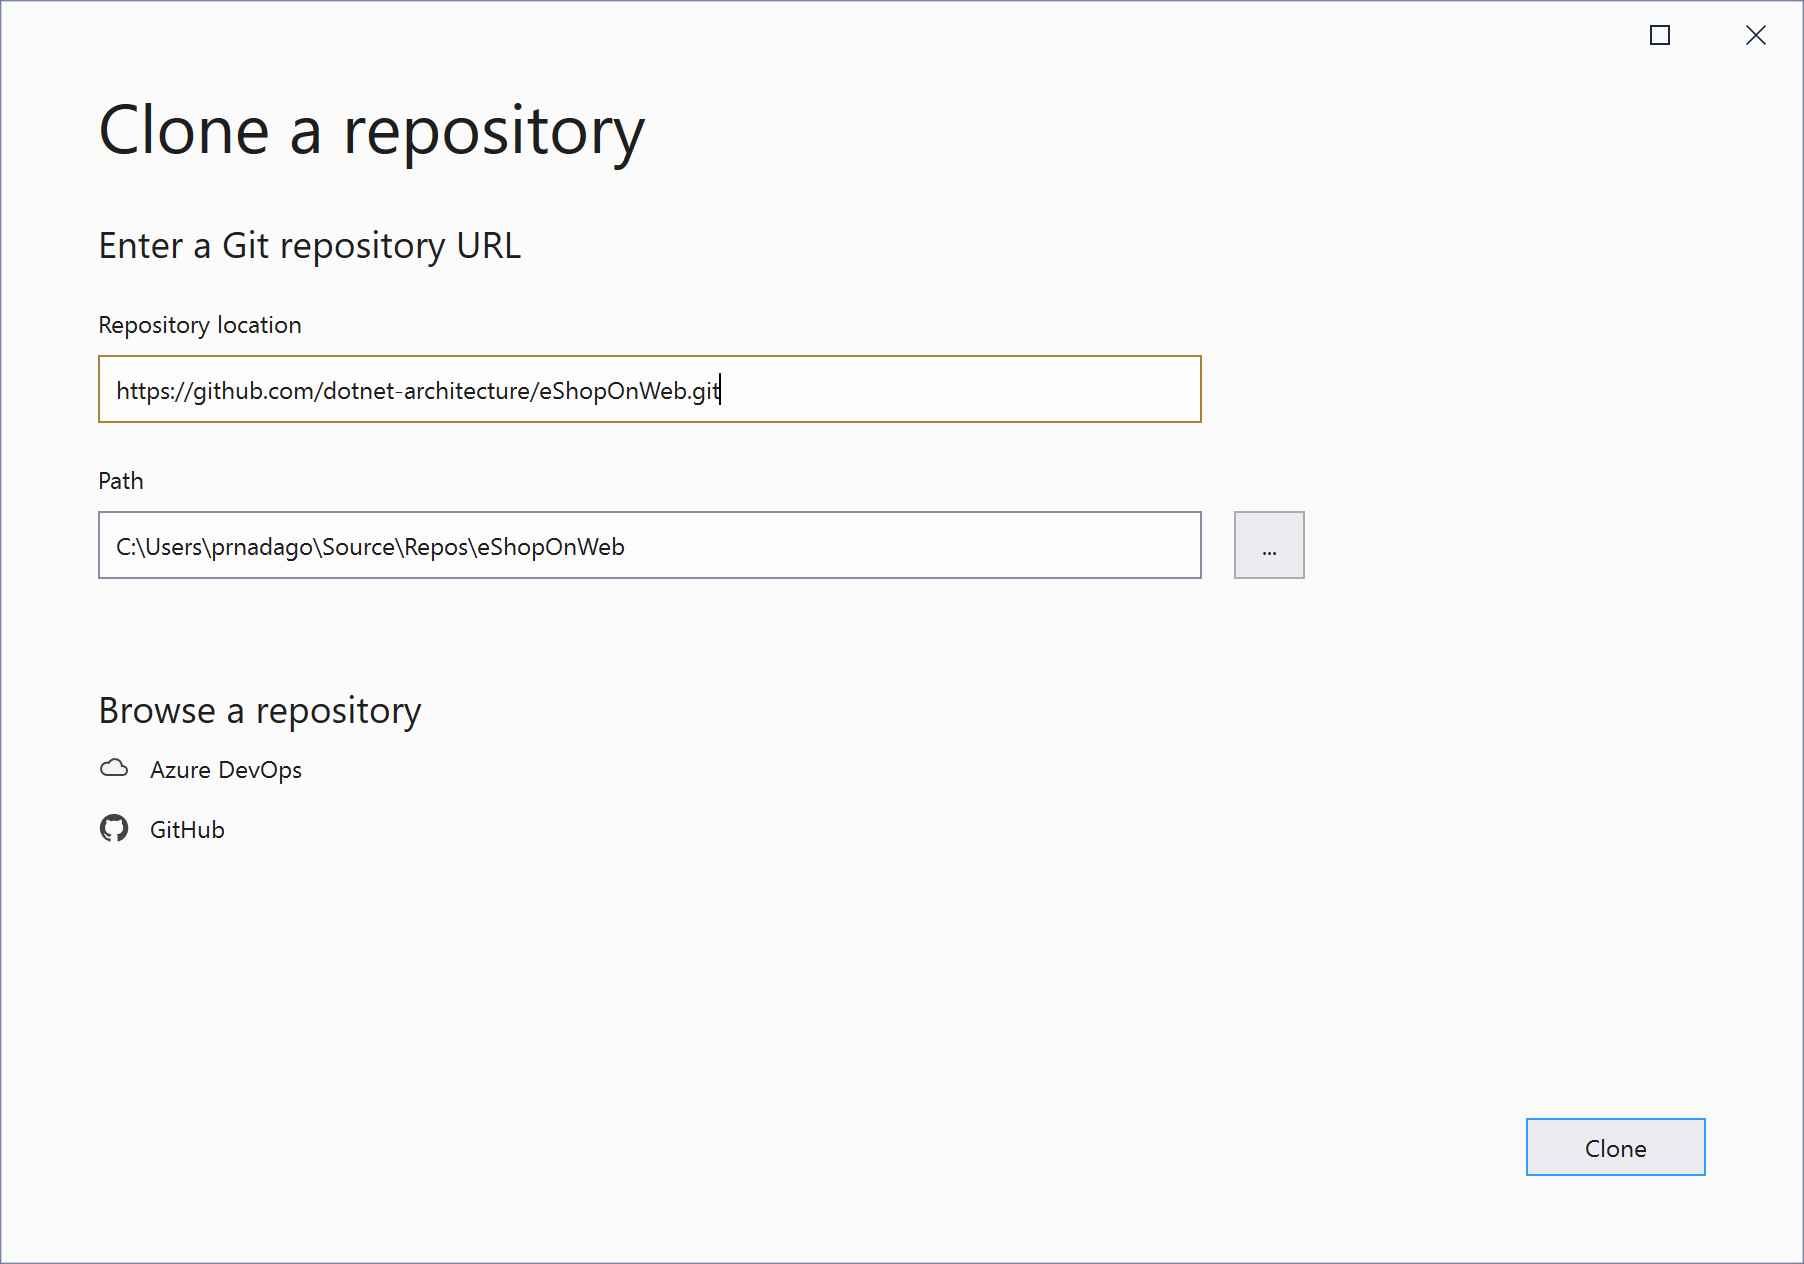Image resolution: width=1804 pixels, height=1264 pixels.
Task: Click the Enter a Git repository URL heading
Action: click(309, 245)
